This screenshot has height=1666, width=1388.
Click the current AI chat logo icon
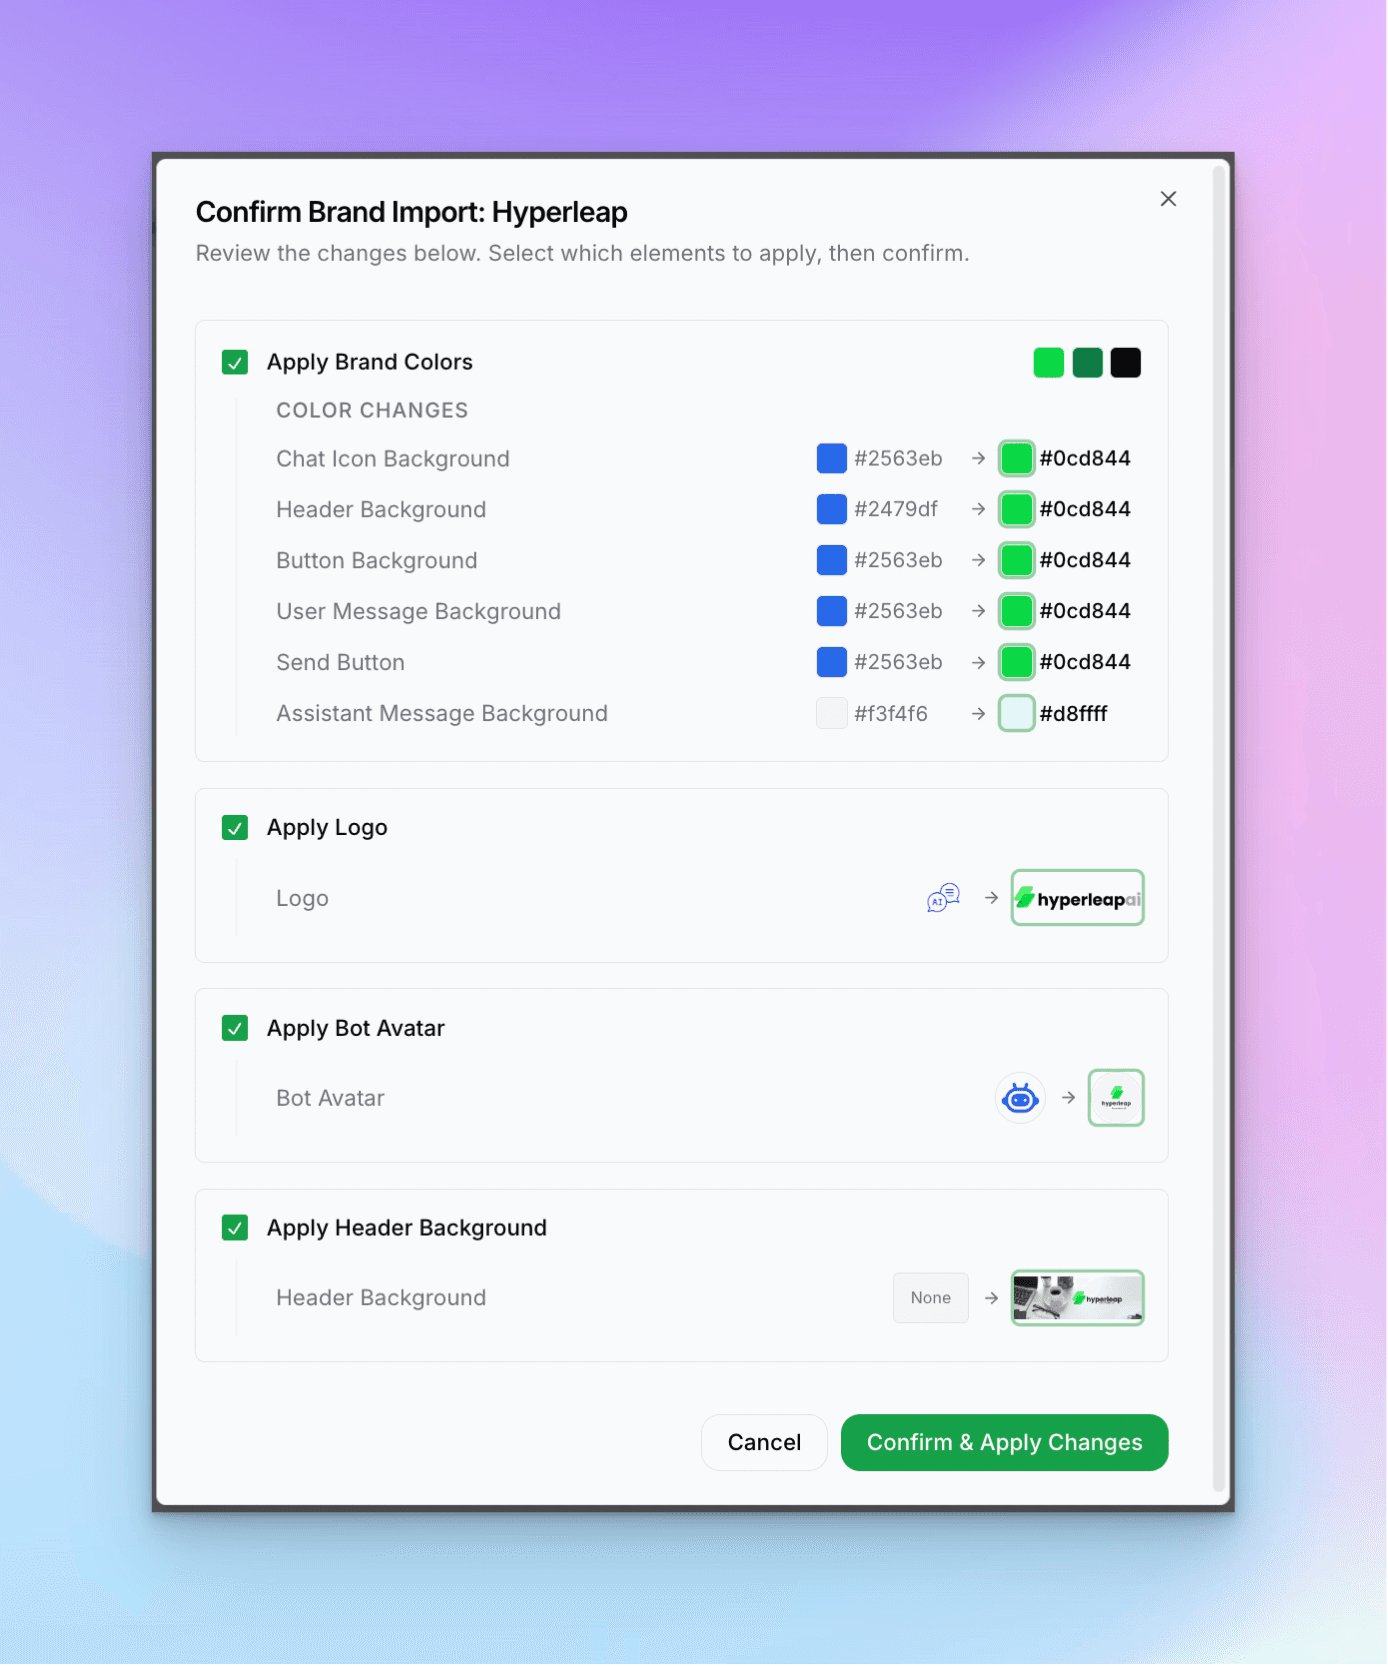[x=943, y=898]
